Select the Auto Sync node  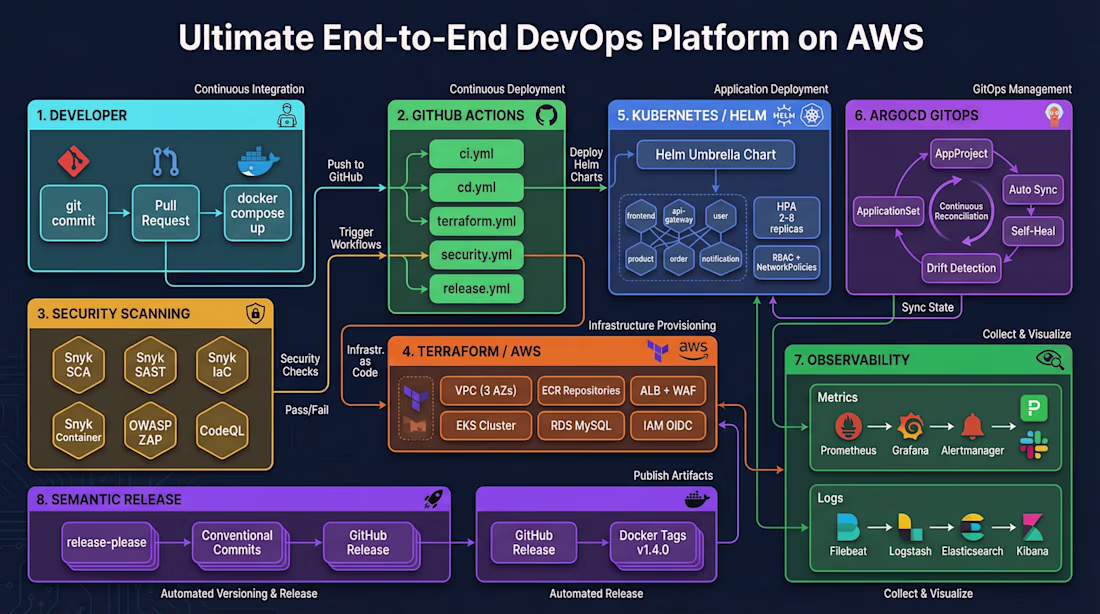click(1033, 189)
